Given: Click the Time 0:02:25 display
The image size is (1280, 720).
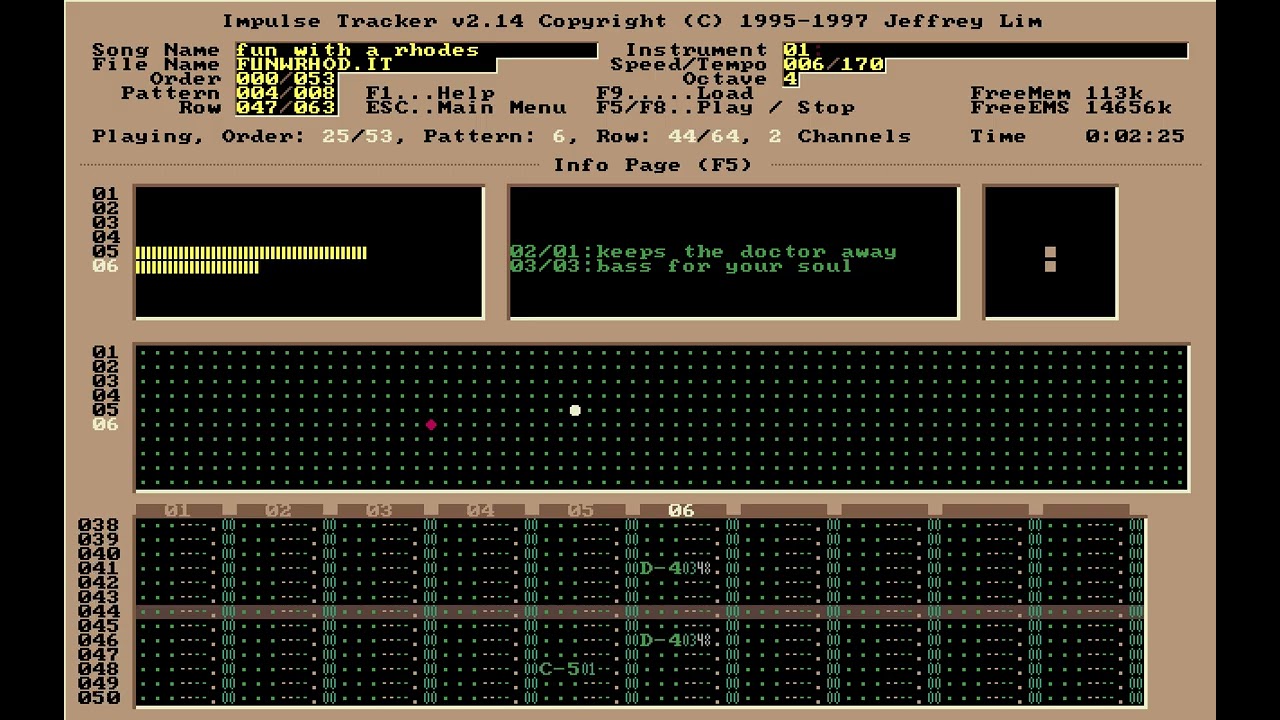Looking at the screenshot, I should 1078,136.
